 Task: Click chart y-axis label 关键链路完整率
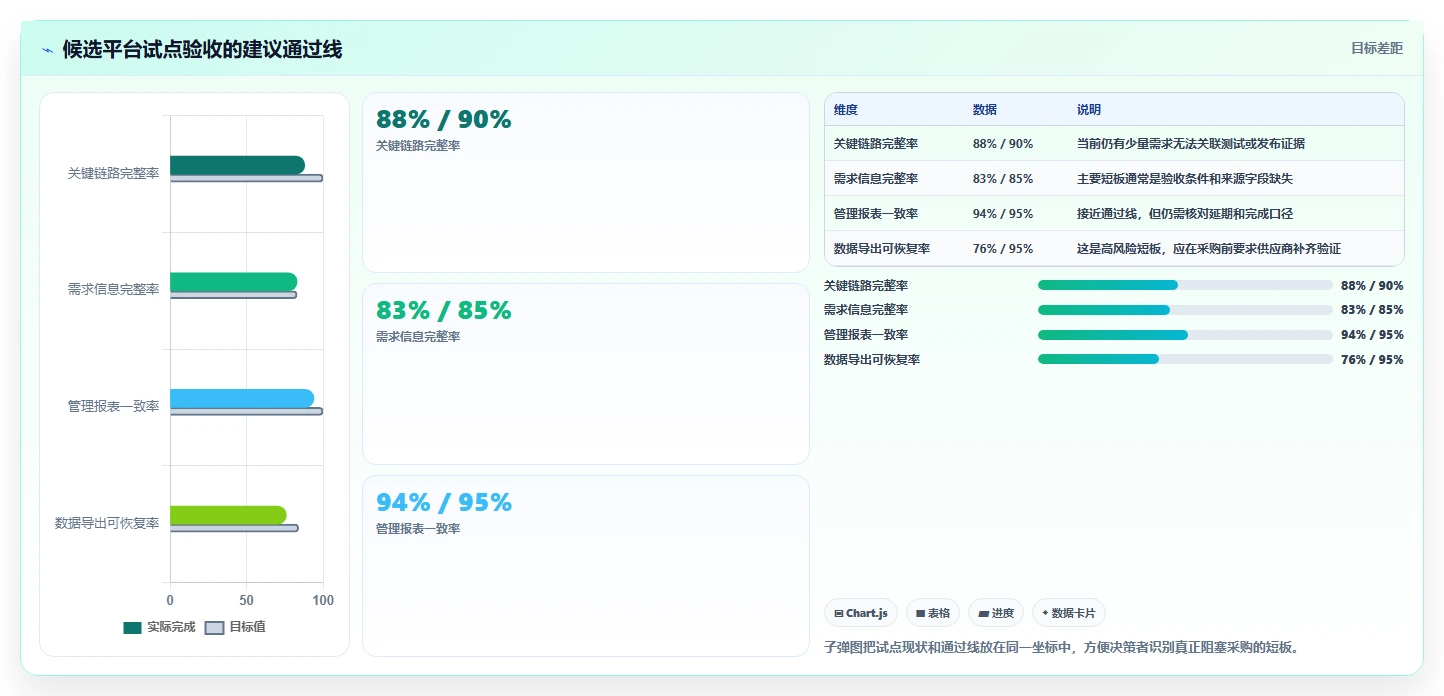click(113, 173)
